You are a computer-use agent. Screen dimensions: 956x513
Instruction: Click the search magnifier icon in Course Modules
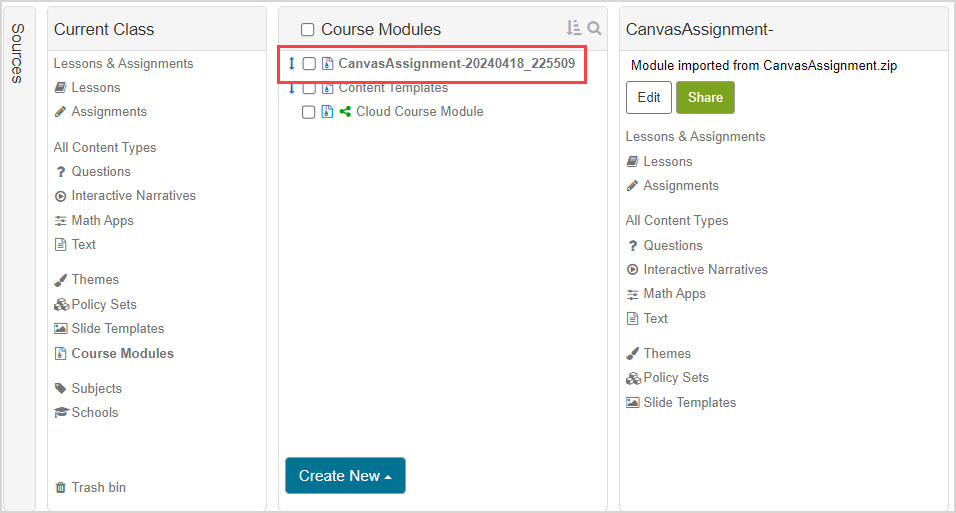point(594,29)
